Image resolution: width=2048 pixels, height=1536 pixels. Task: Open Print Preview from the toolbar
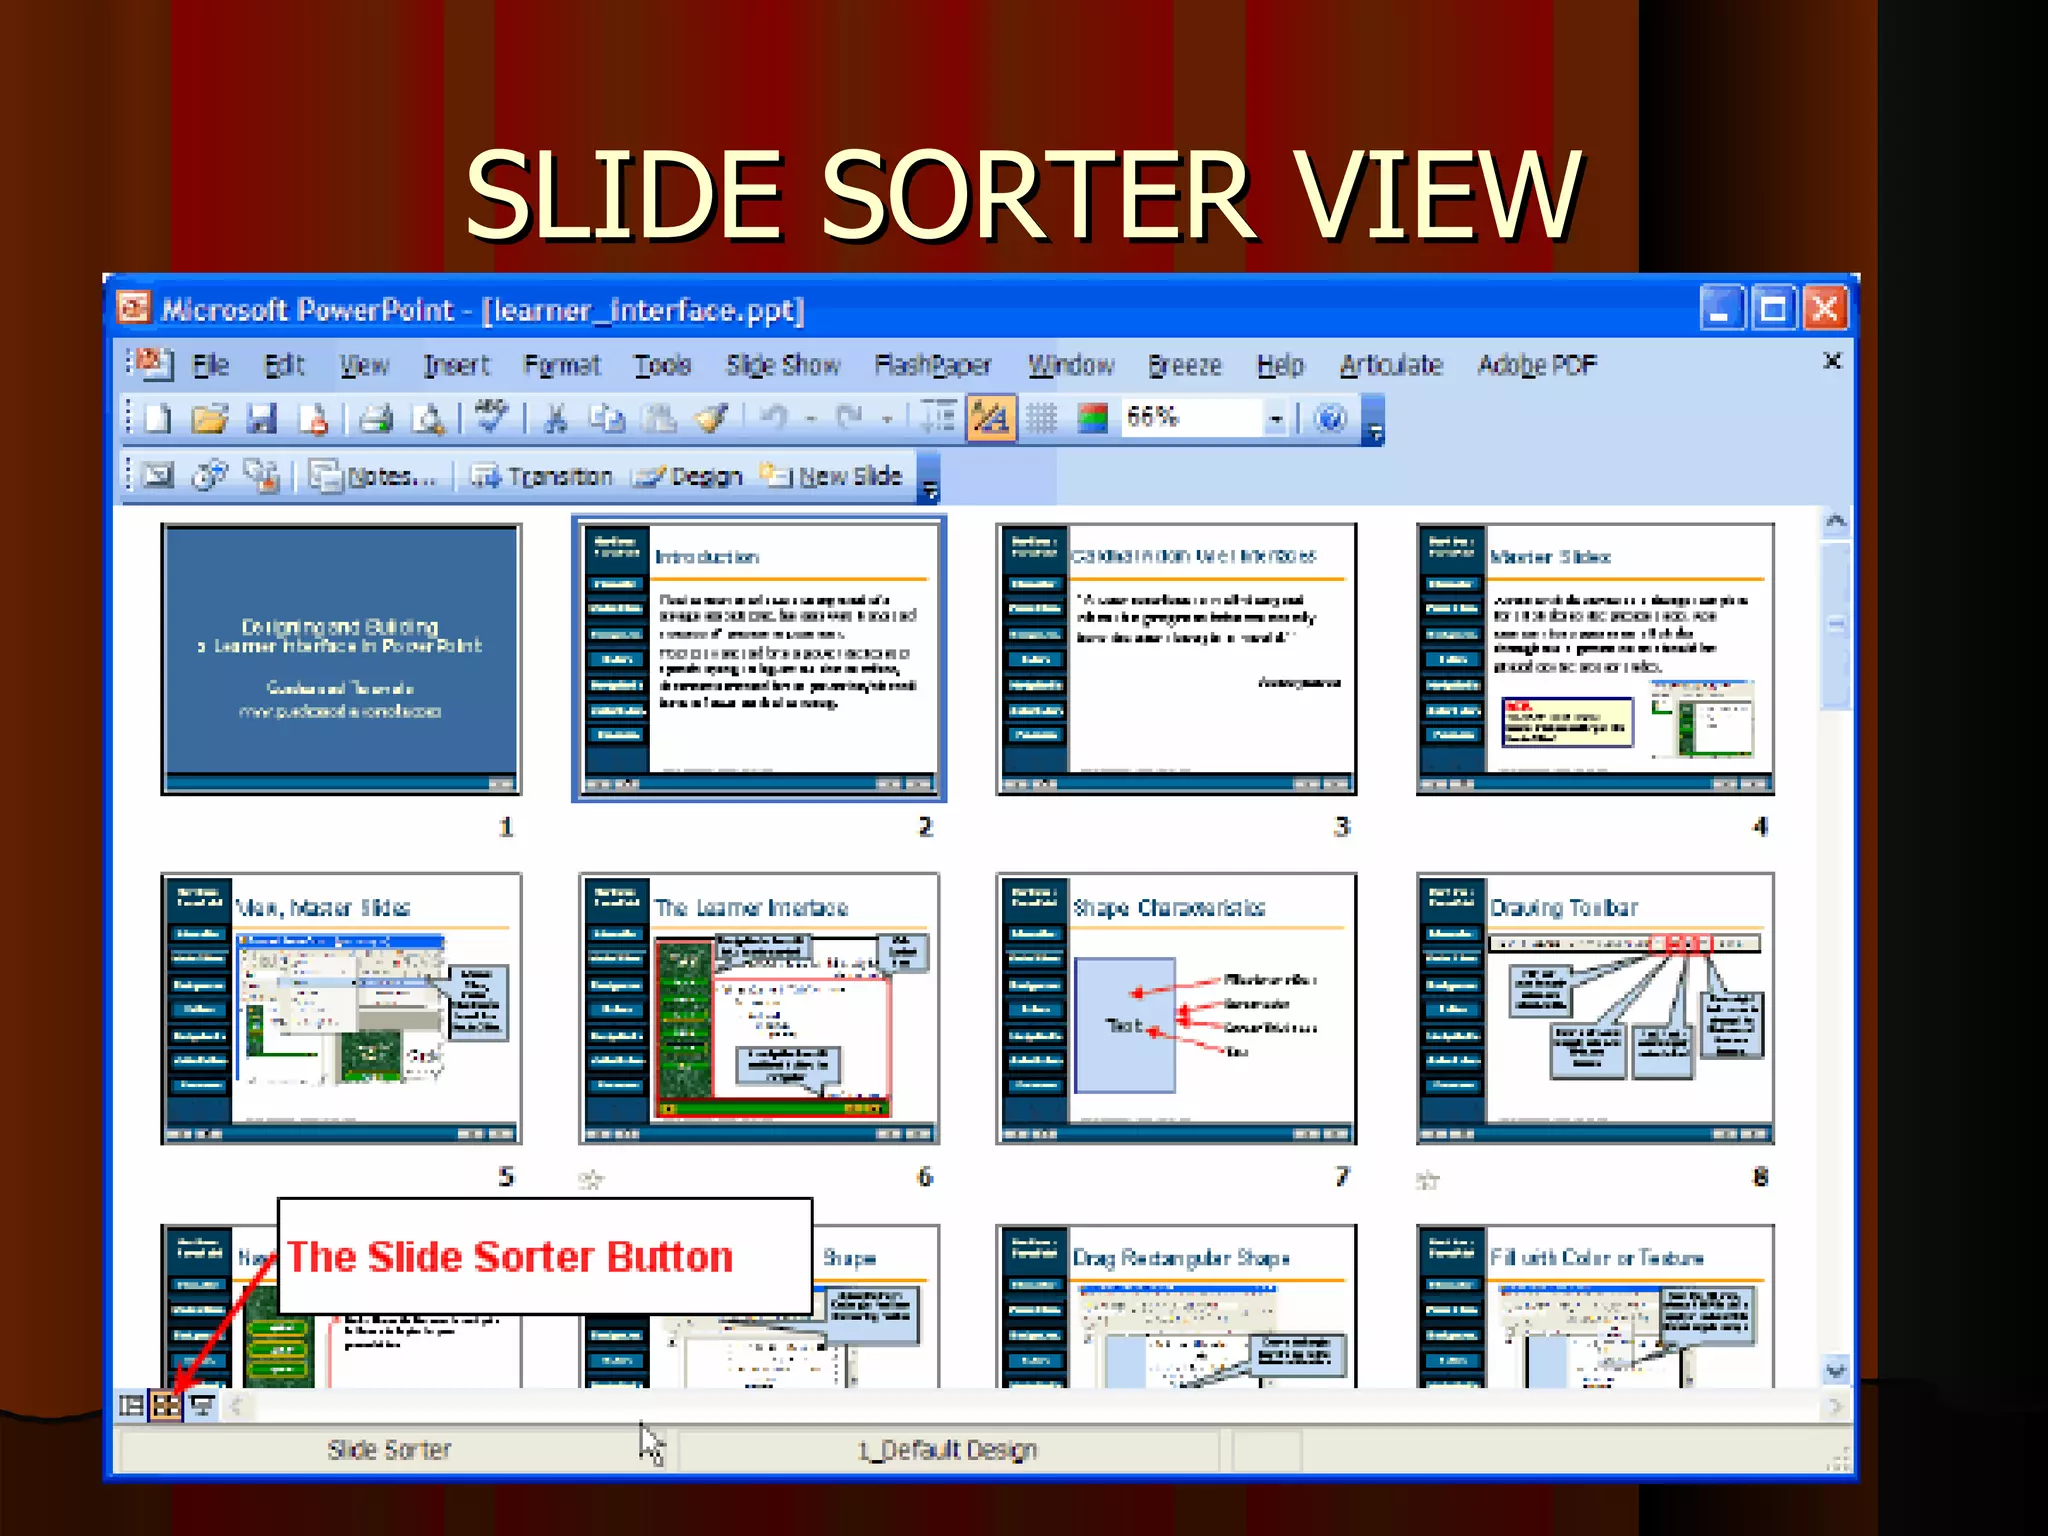429,418
